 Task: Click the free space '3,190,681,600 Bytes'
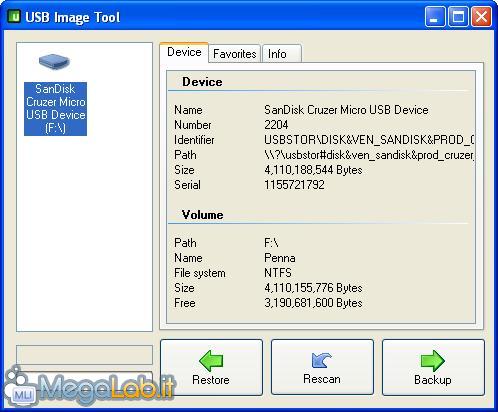point(313,303)
